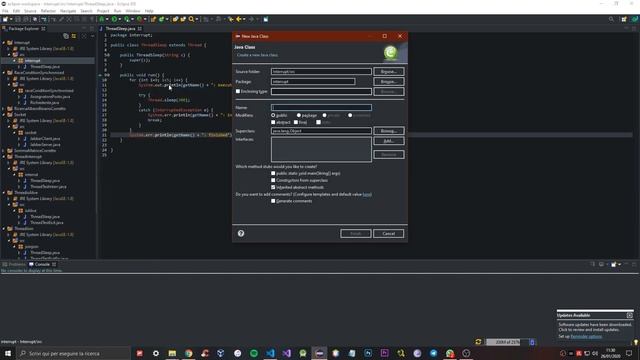The height and width of the screenshot is (360, 640).
Task: Click the Pin Editor toolbar icon
Action: click(266, 19)
